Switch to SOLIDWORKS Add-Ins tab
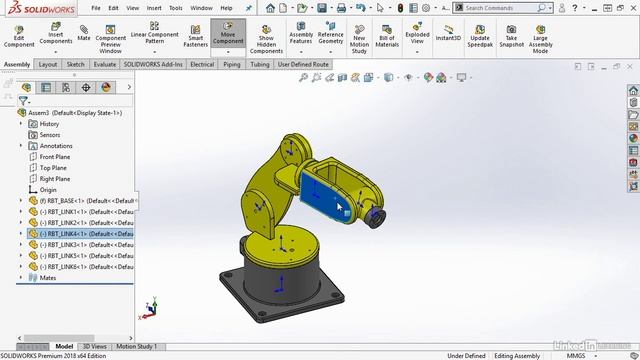Screen dimensions: 640x360 click(153, 64)
